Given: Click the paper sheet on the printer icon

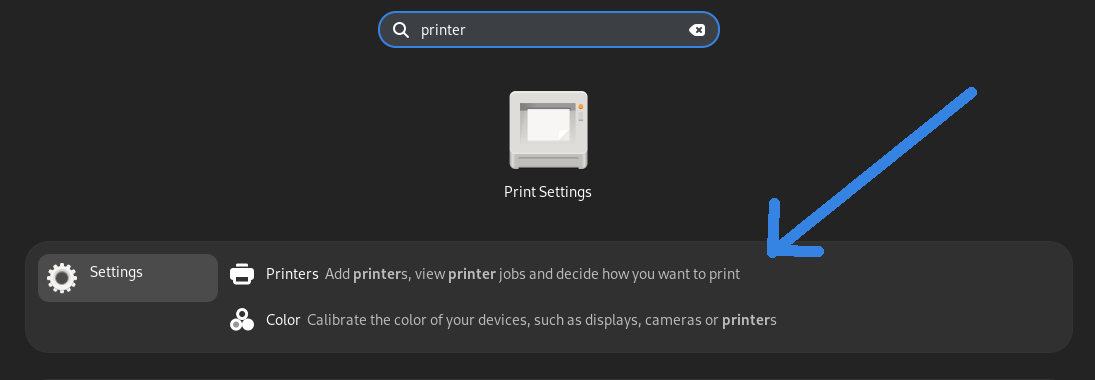Looking at the screenshot, I should [x=549, y=124].
